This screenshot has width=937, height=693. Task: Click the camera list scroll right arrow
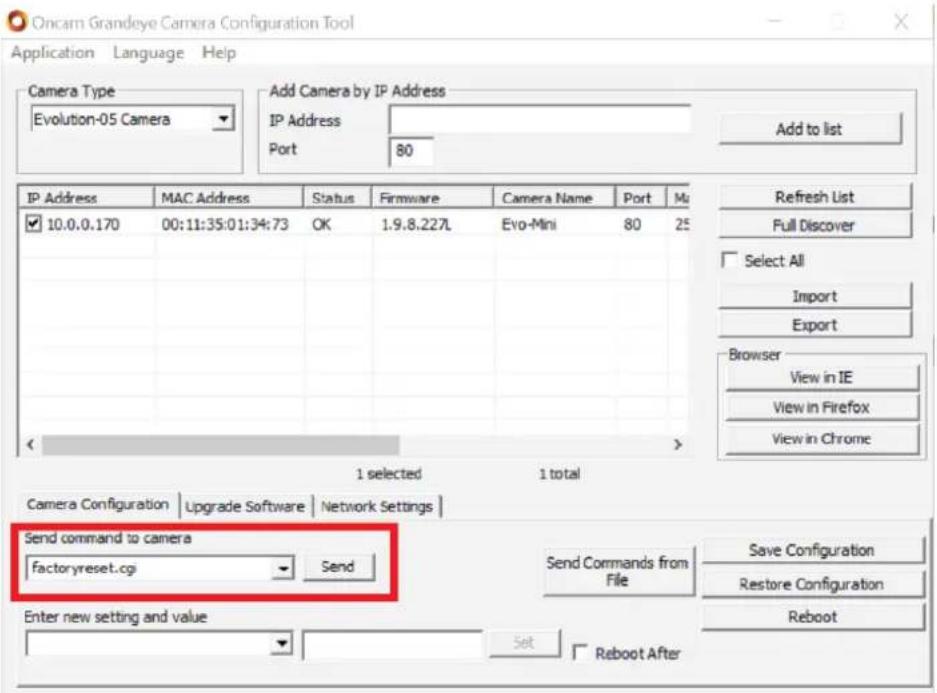678,444
